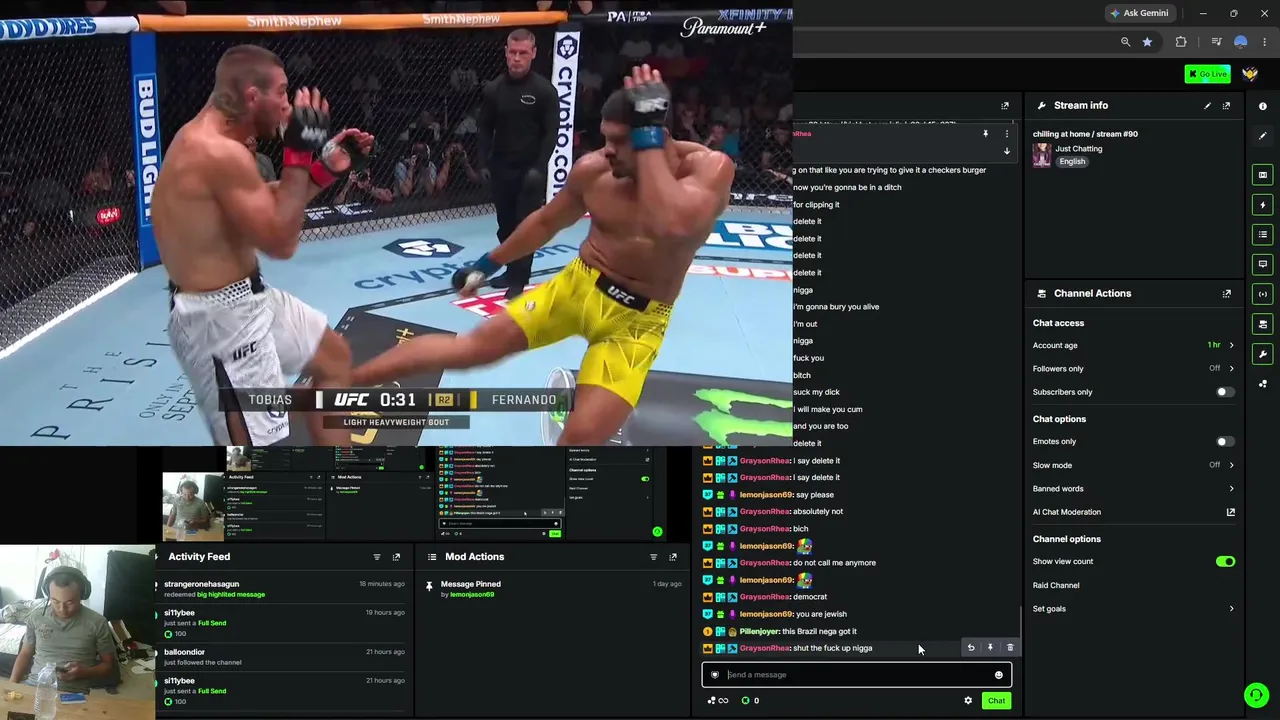This screenshot has width=1280, height=720.
Task: Delete the hovered chat message
Action: 1010,648
